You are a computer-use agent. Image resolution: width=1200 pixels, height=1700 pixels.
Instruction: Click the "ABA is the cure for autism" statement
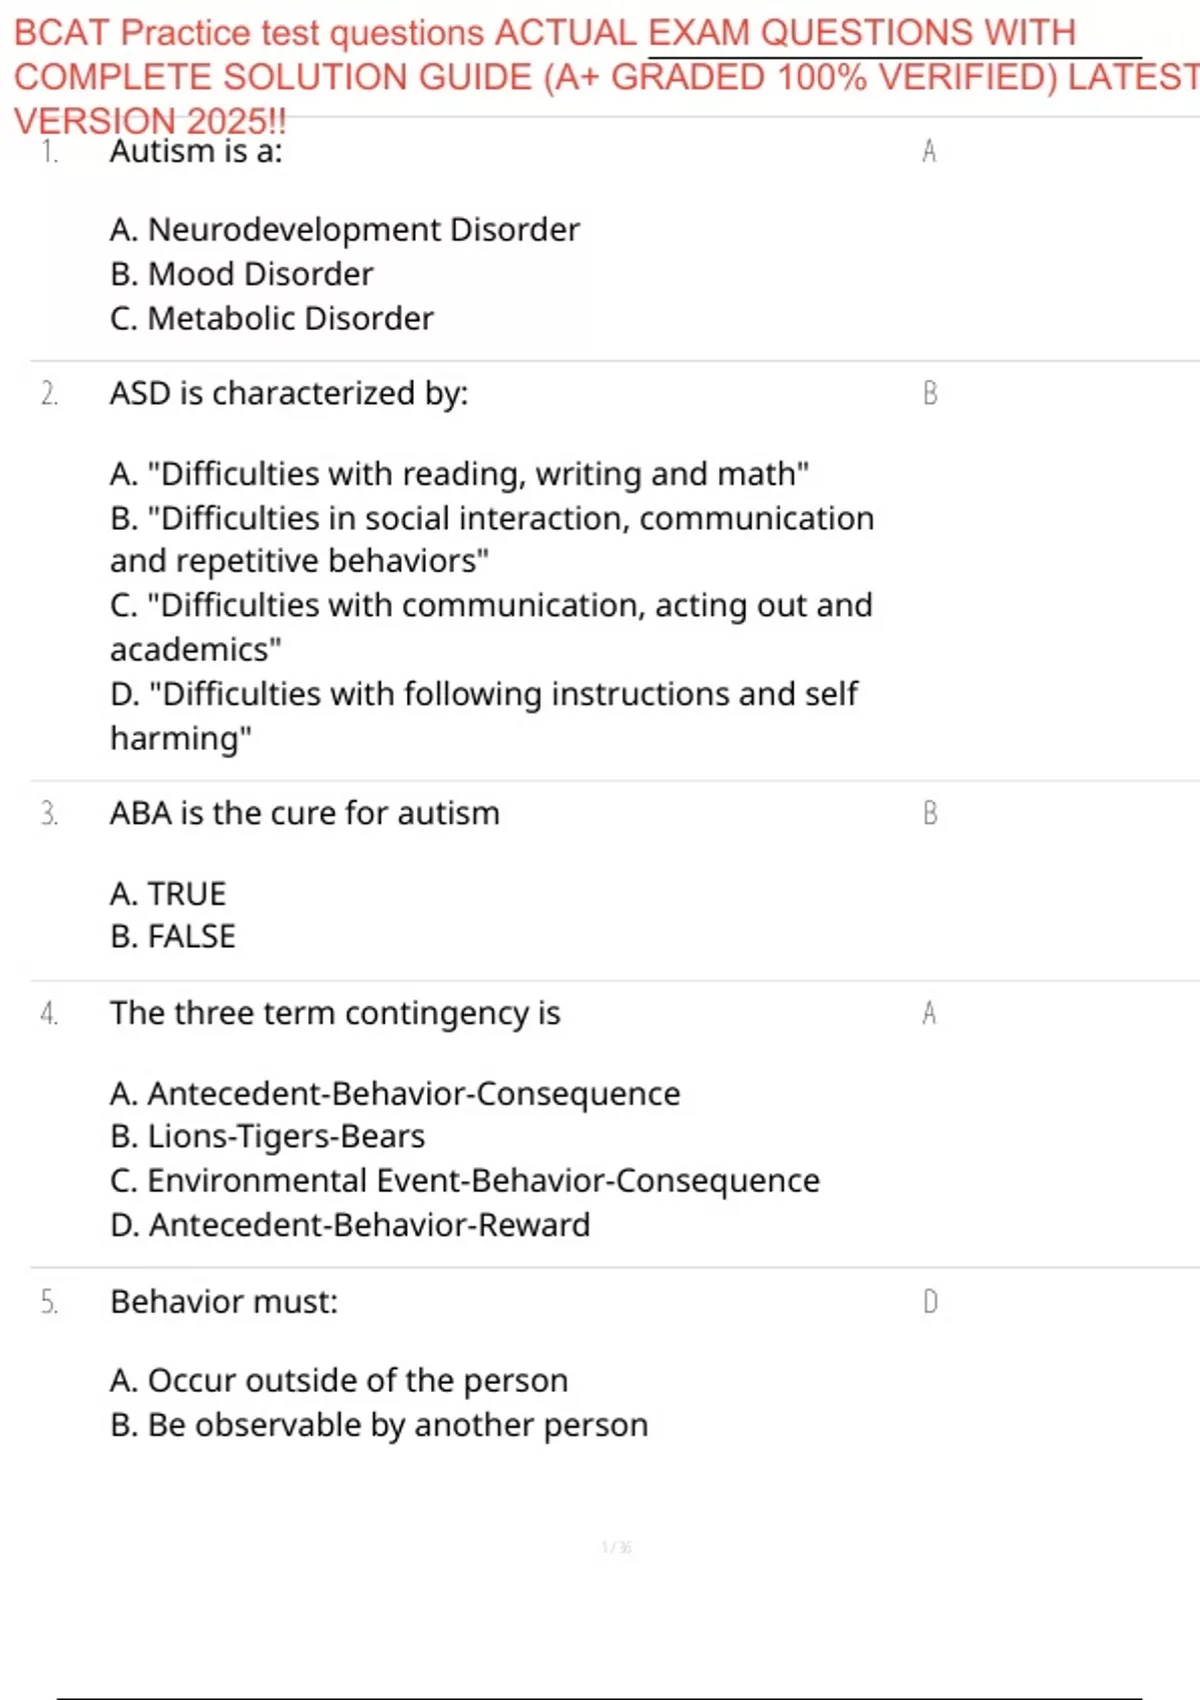tap(304, 813)
